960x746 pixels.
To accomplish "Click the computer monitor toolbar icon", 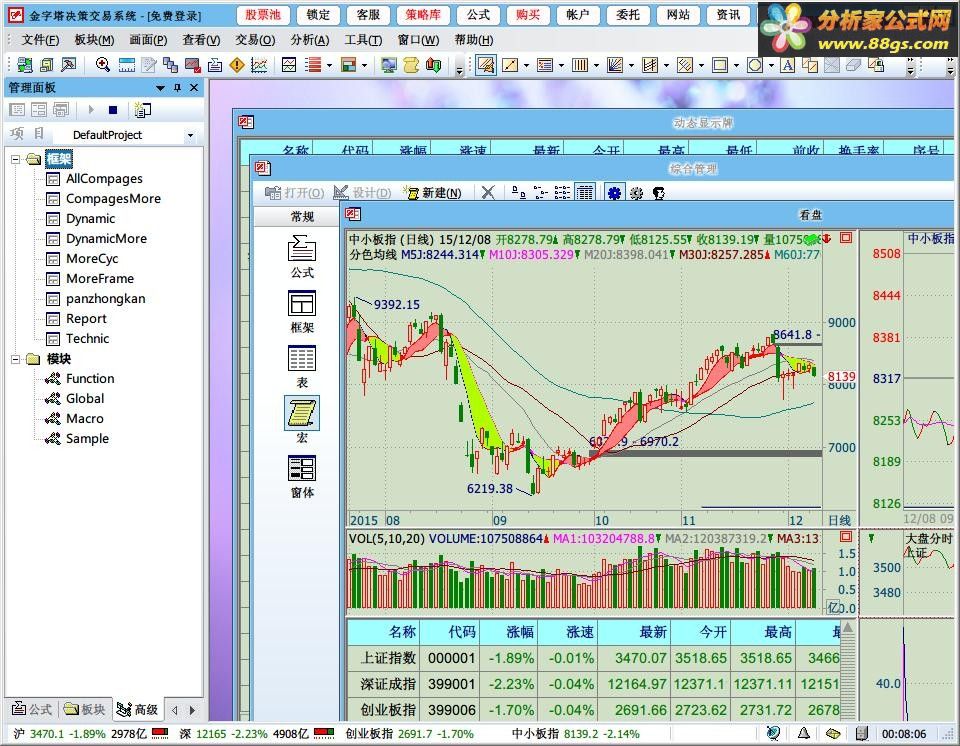I will coord(388,65).
